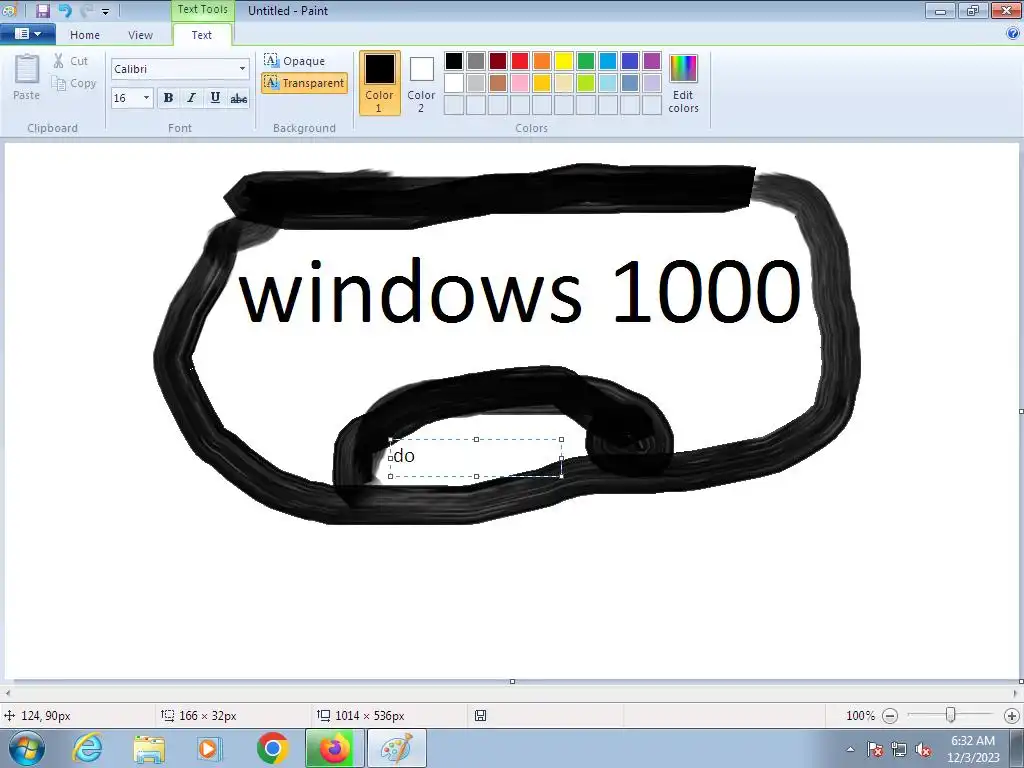Open the Paint file menu button
The image size is (1024, 768).
[28, 34]
